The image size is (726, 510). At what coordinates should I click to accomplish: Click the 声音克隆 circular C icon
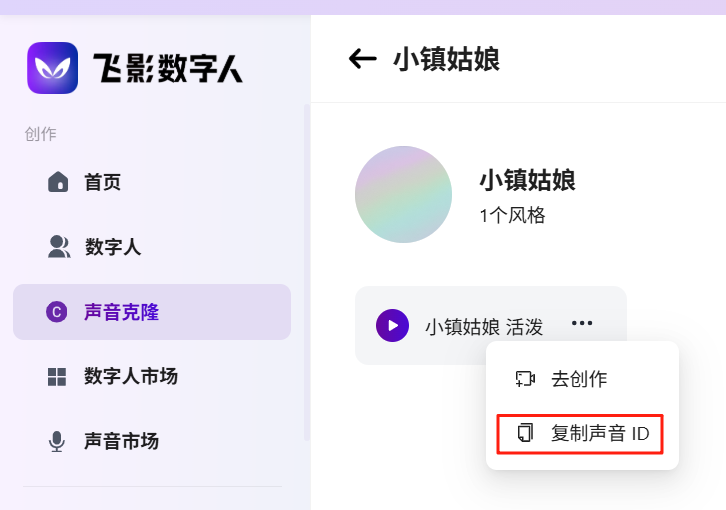pyautogui.click(x=57, y=312)
